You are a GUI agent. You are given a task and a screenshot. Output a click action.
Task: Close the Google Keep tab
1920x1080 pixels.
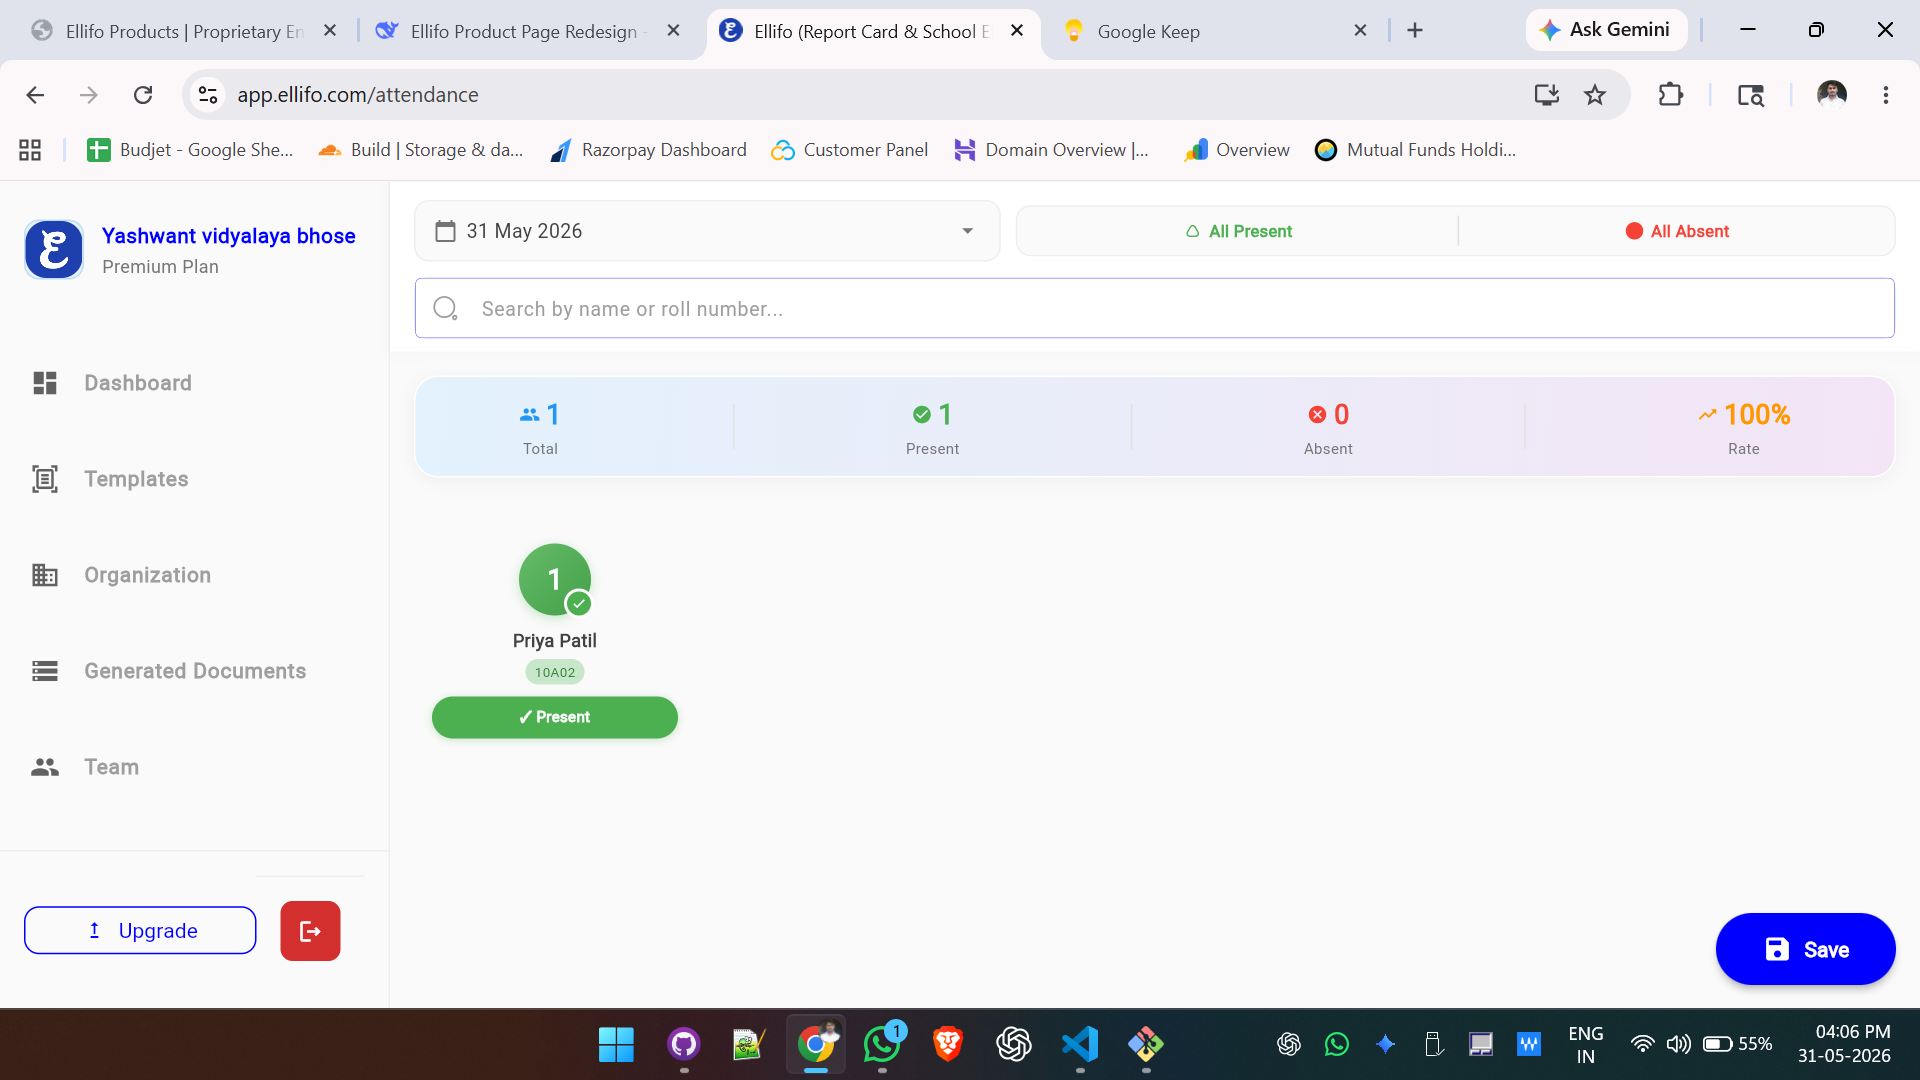(x=1360, y=31)
